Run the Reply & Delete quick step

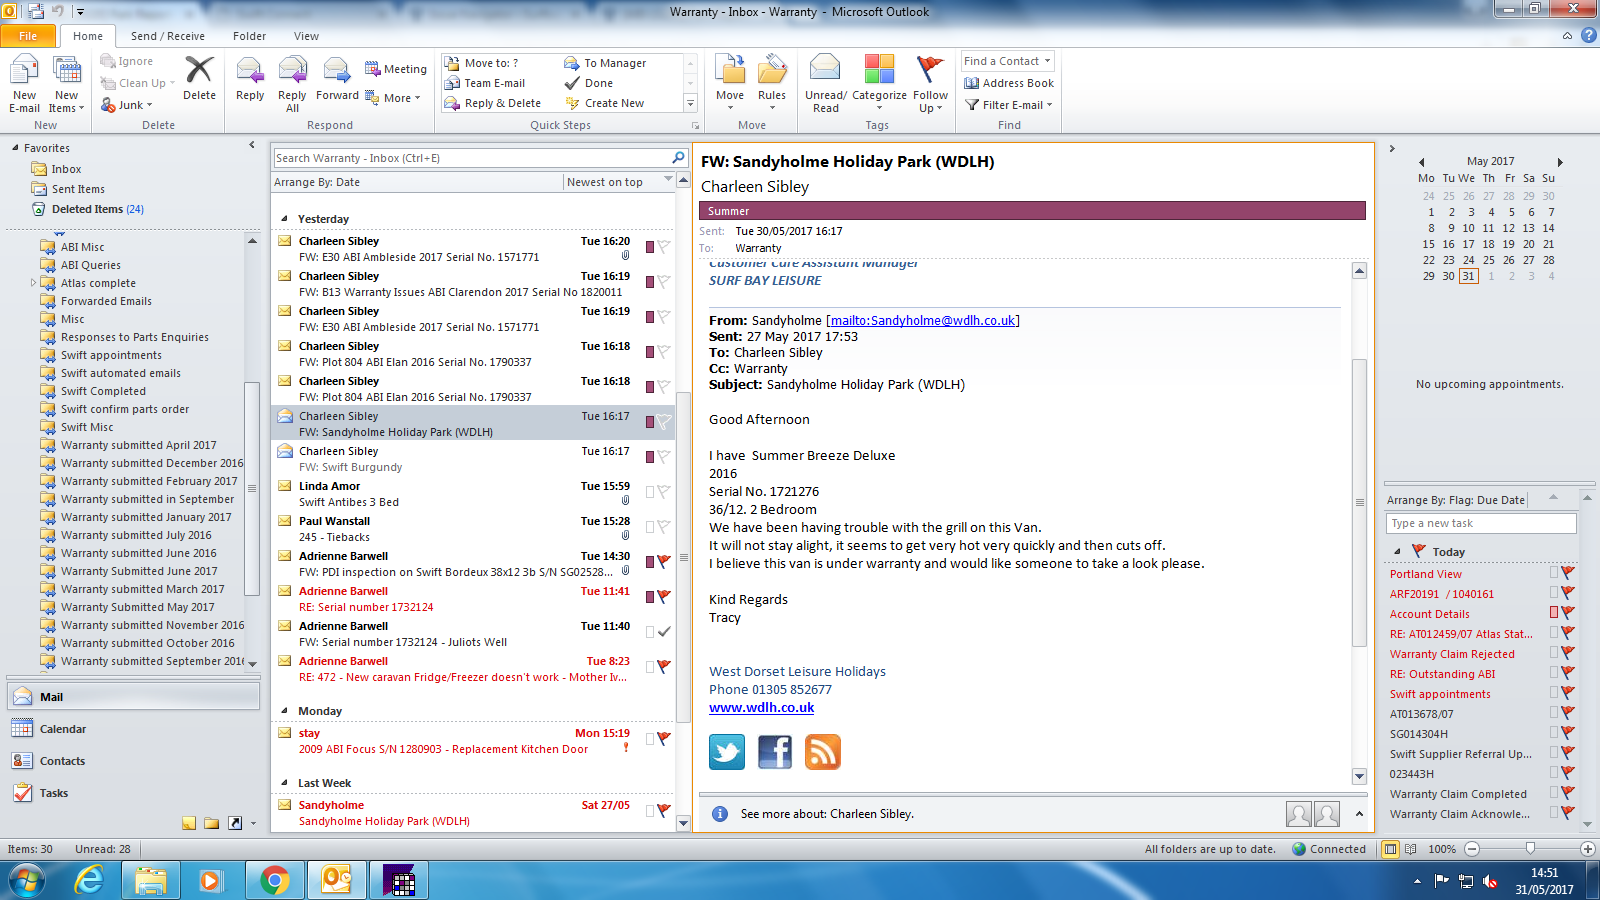tap(493, 103)
